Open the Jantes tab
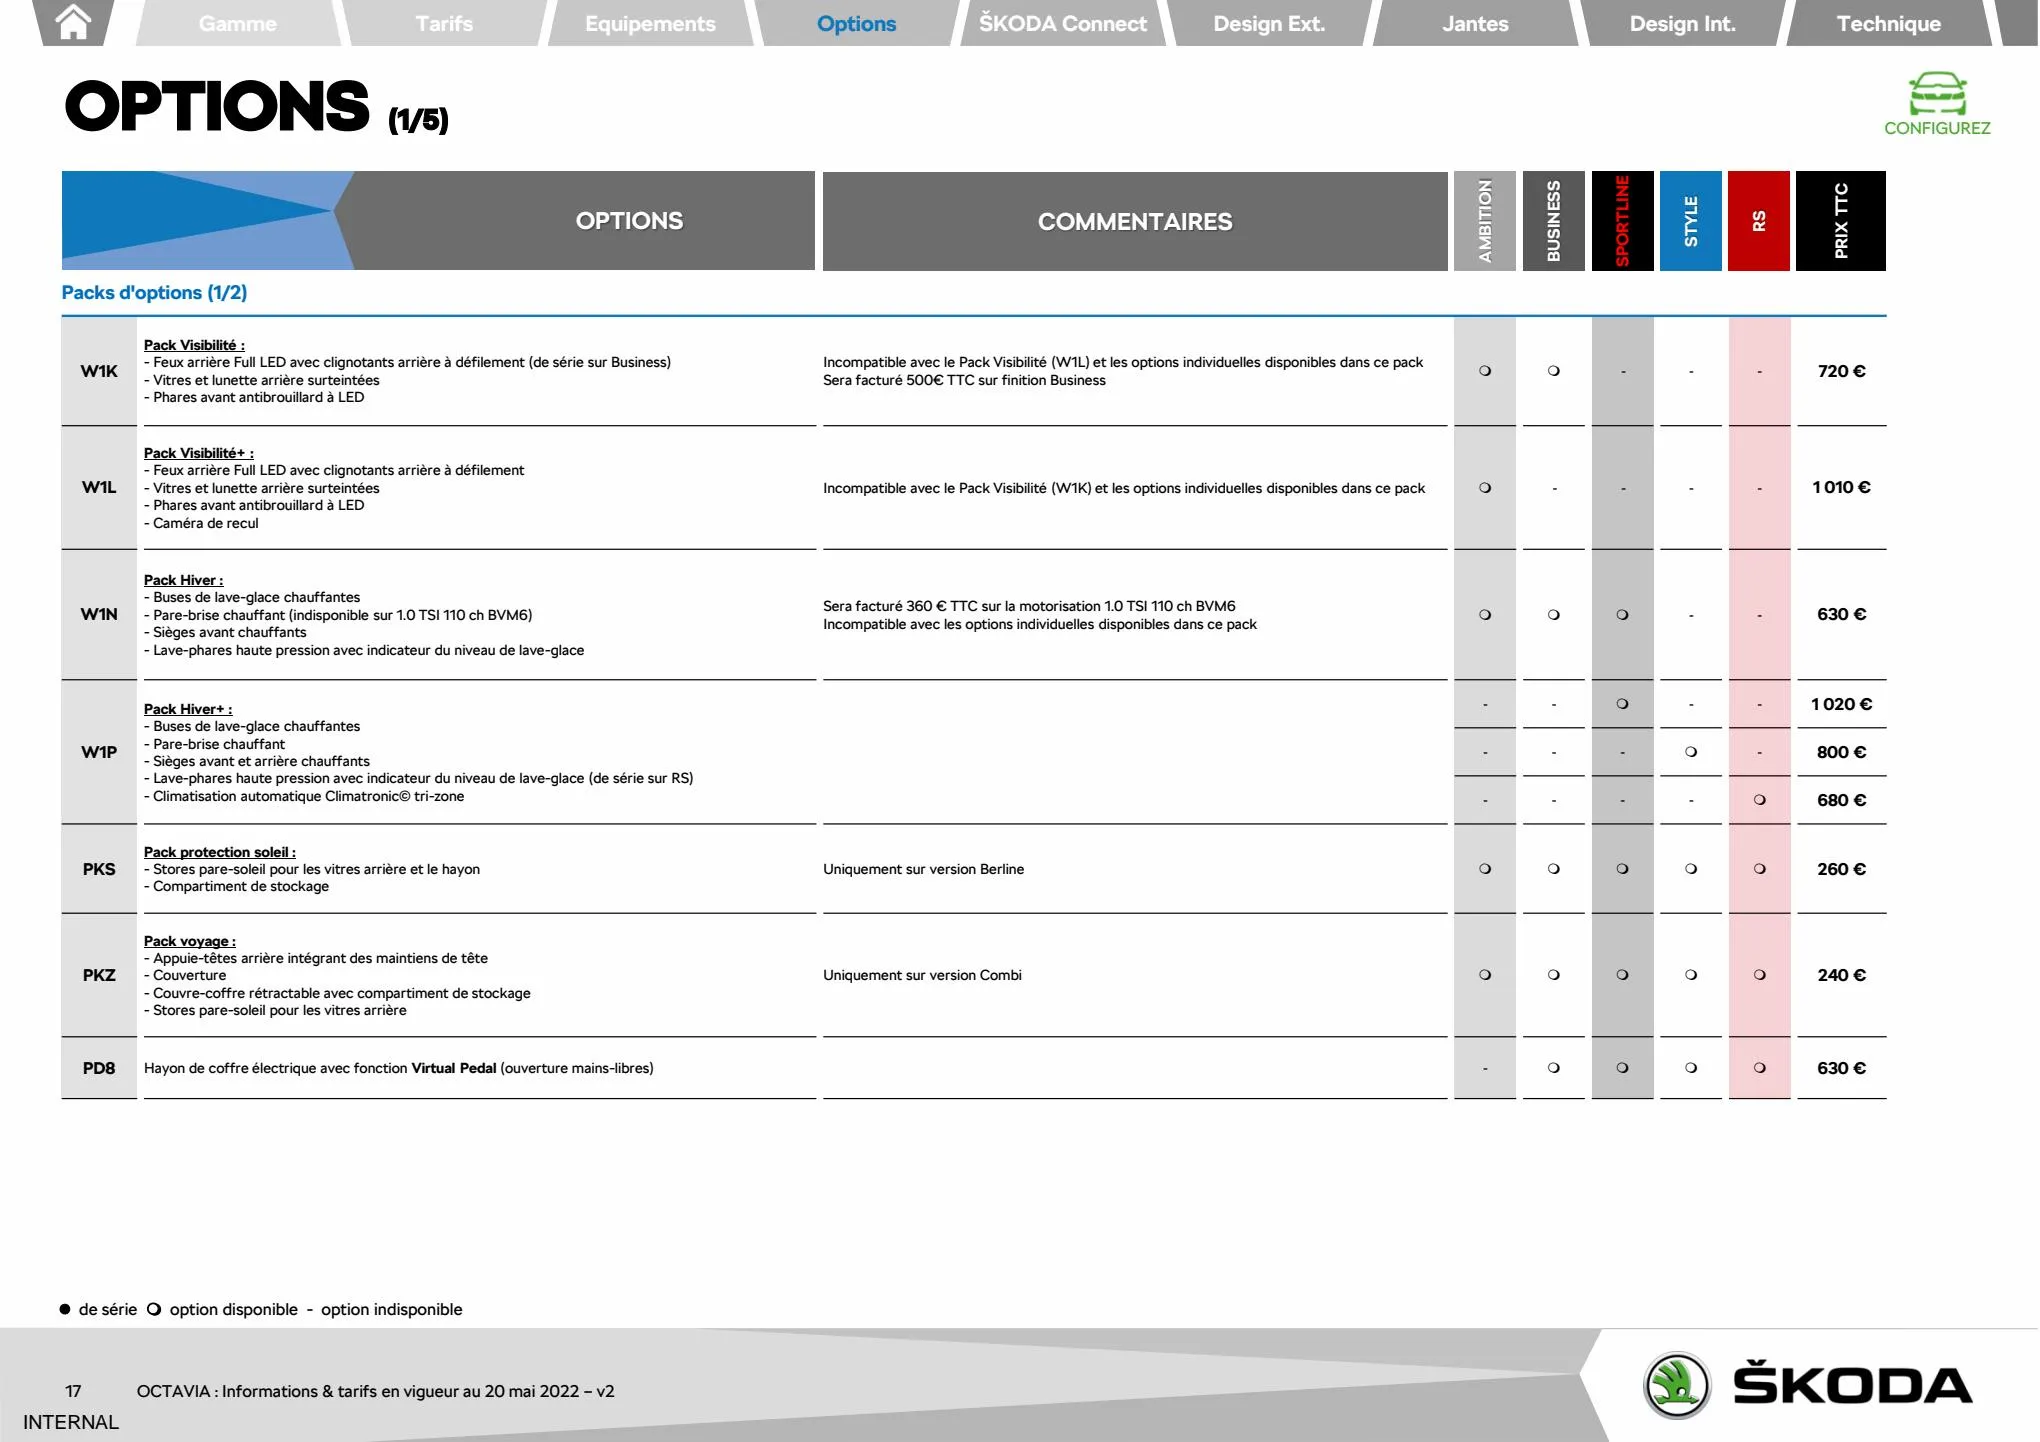 click(x=1475, y=23)
